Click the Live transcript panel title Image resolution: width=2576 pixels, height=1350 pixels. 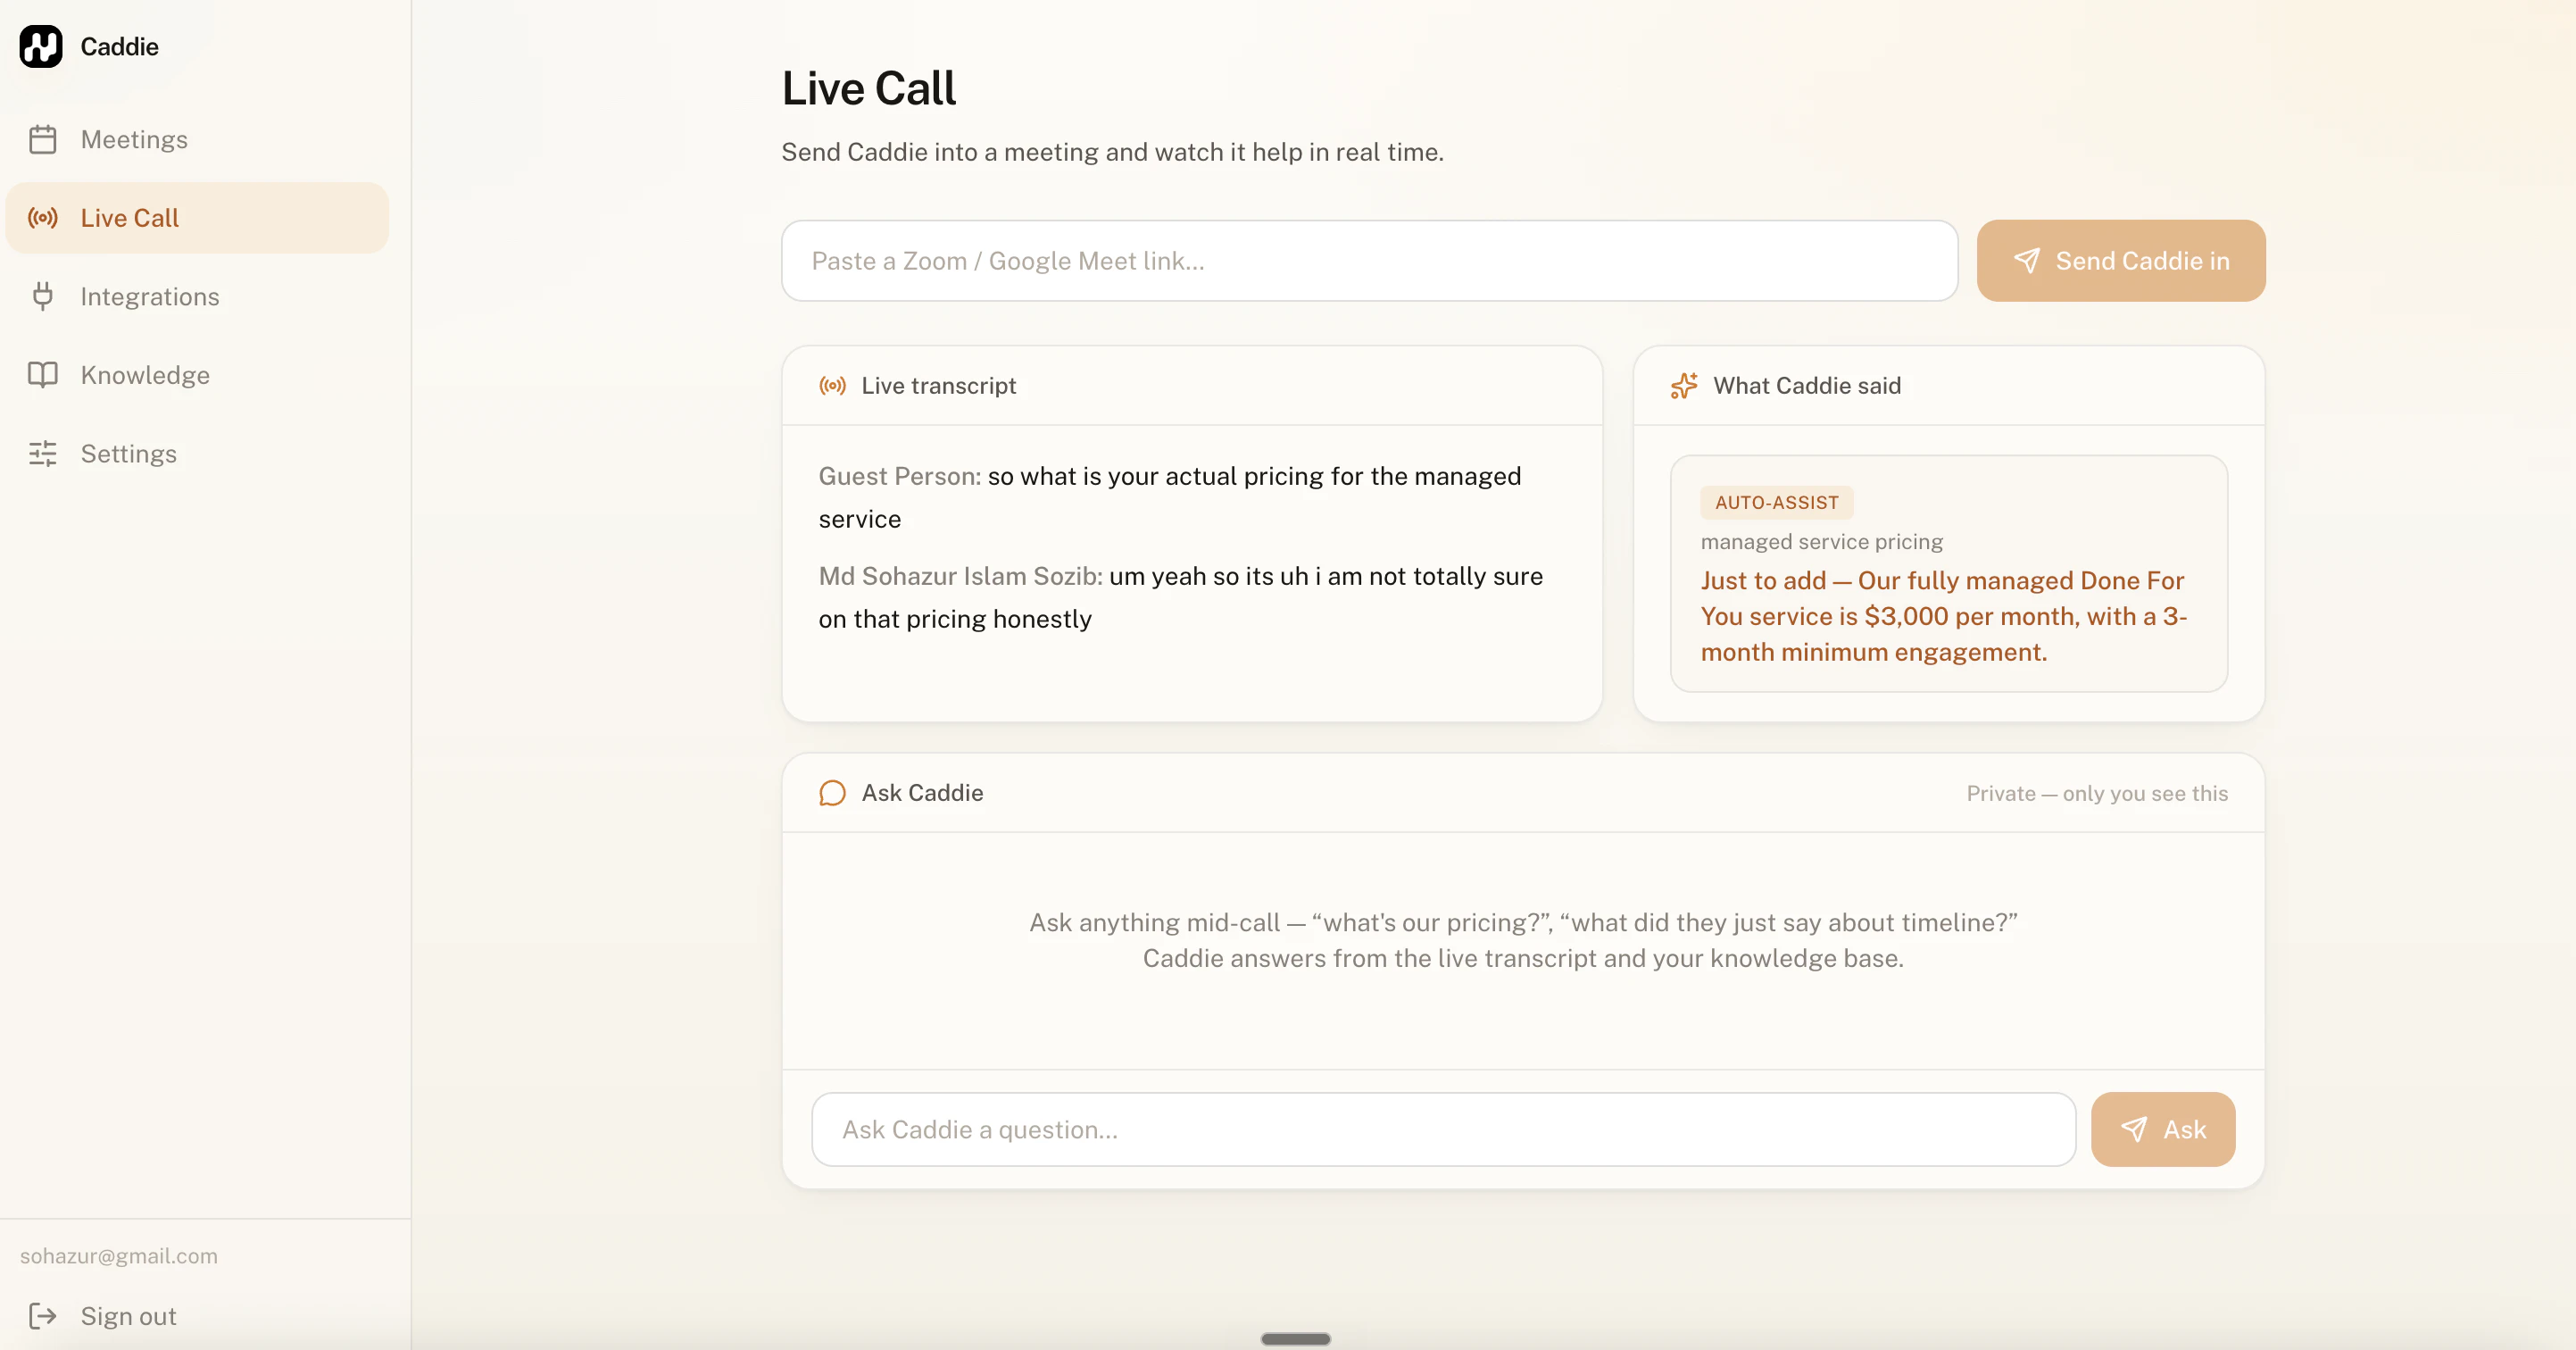938,386
